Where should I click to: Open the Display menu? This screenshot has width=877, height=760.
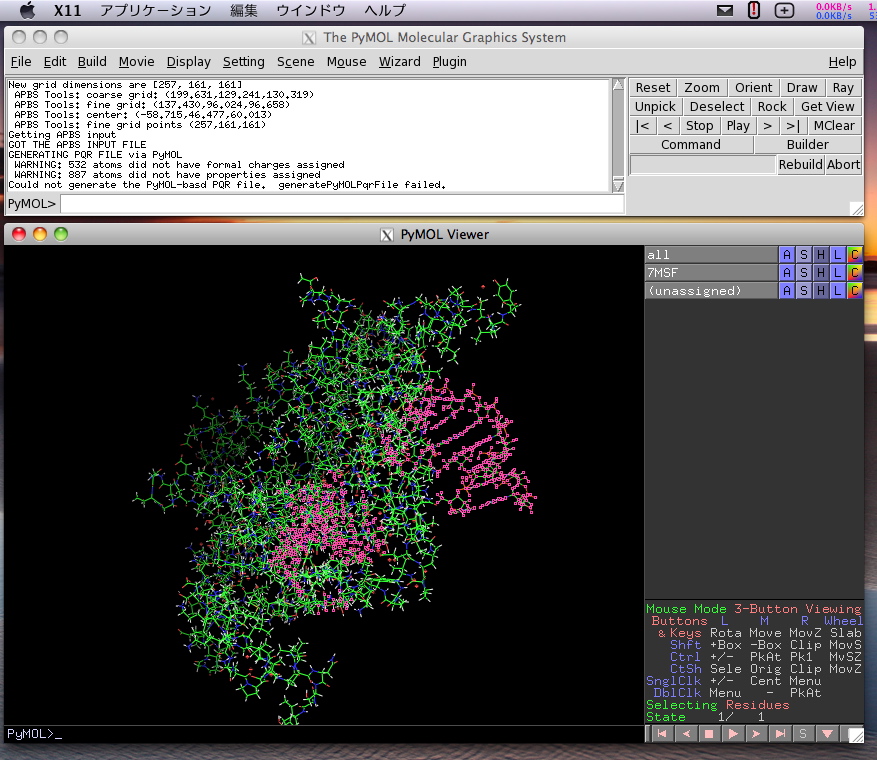point(188,62)
